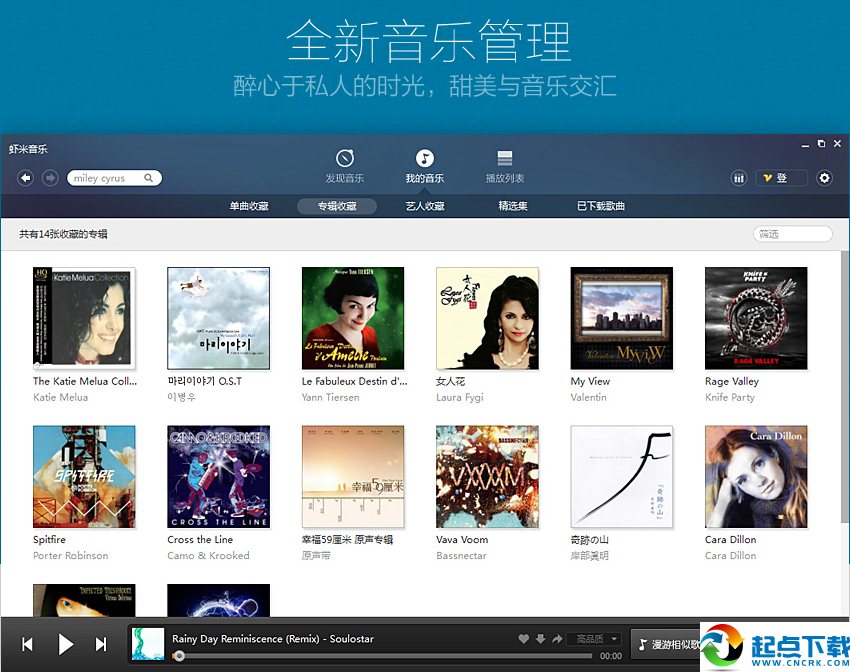Click artist name Knife Party
Screen dimensions: 850x672
point(730,397)
